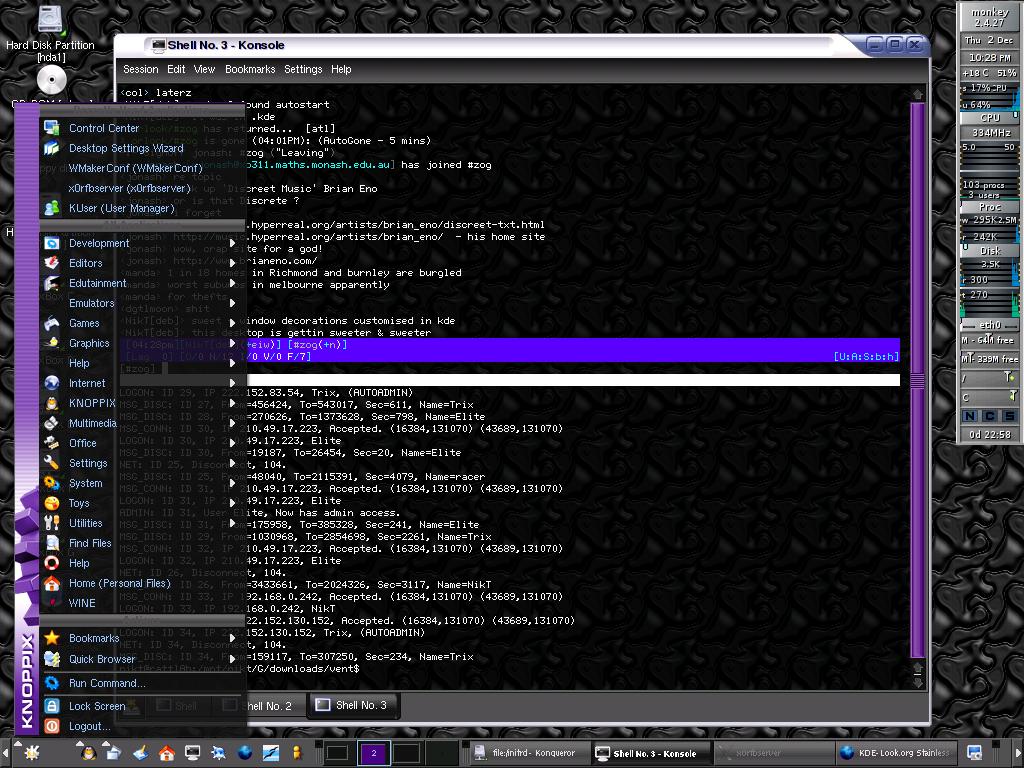Viewport: 1024px width, 768px height.
Task: Open the Home folder icon in the taskbar panel
Action: click(166, 752)
